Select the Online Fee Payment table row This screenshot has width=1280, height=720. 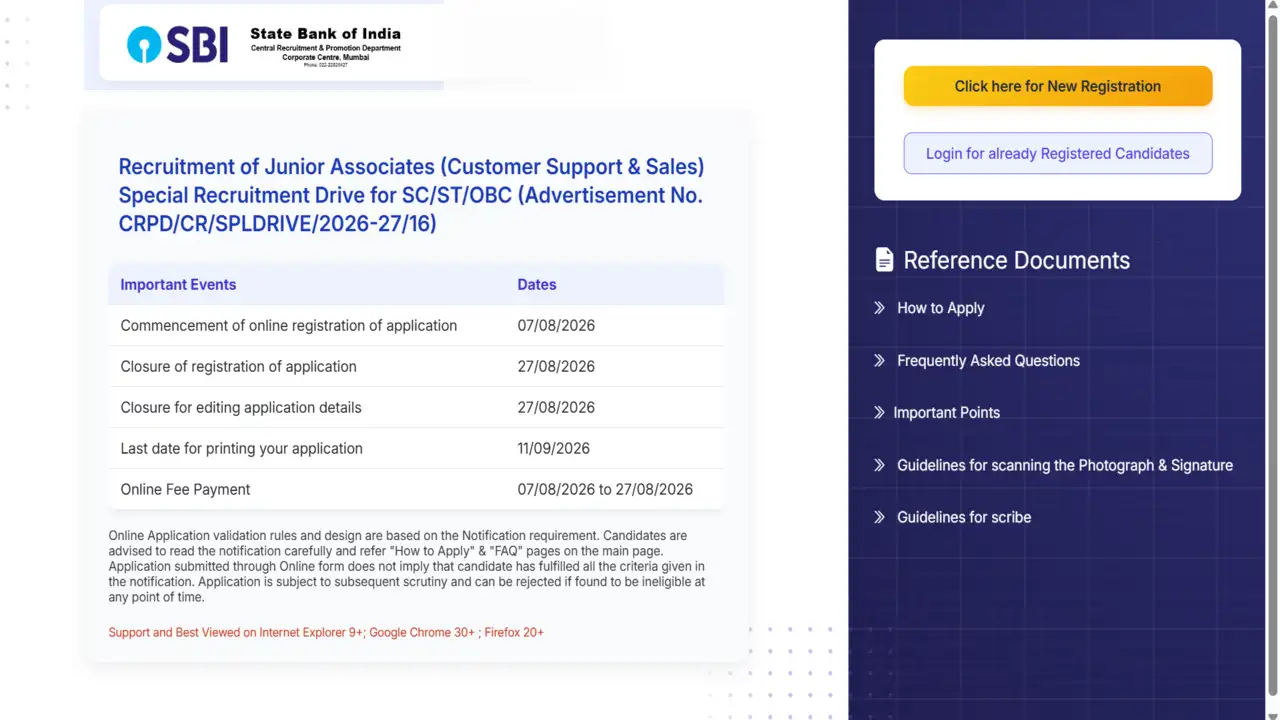tap(416, 489)
